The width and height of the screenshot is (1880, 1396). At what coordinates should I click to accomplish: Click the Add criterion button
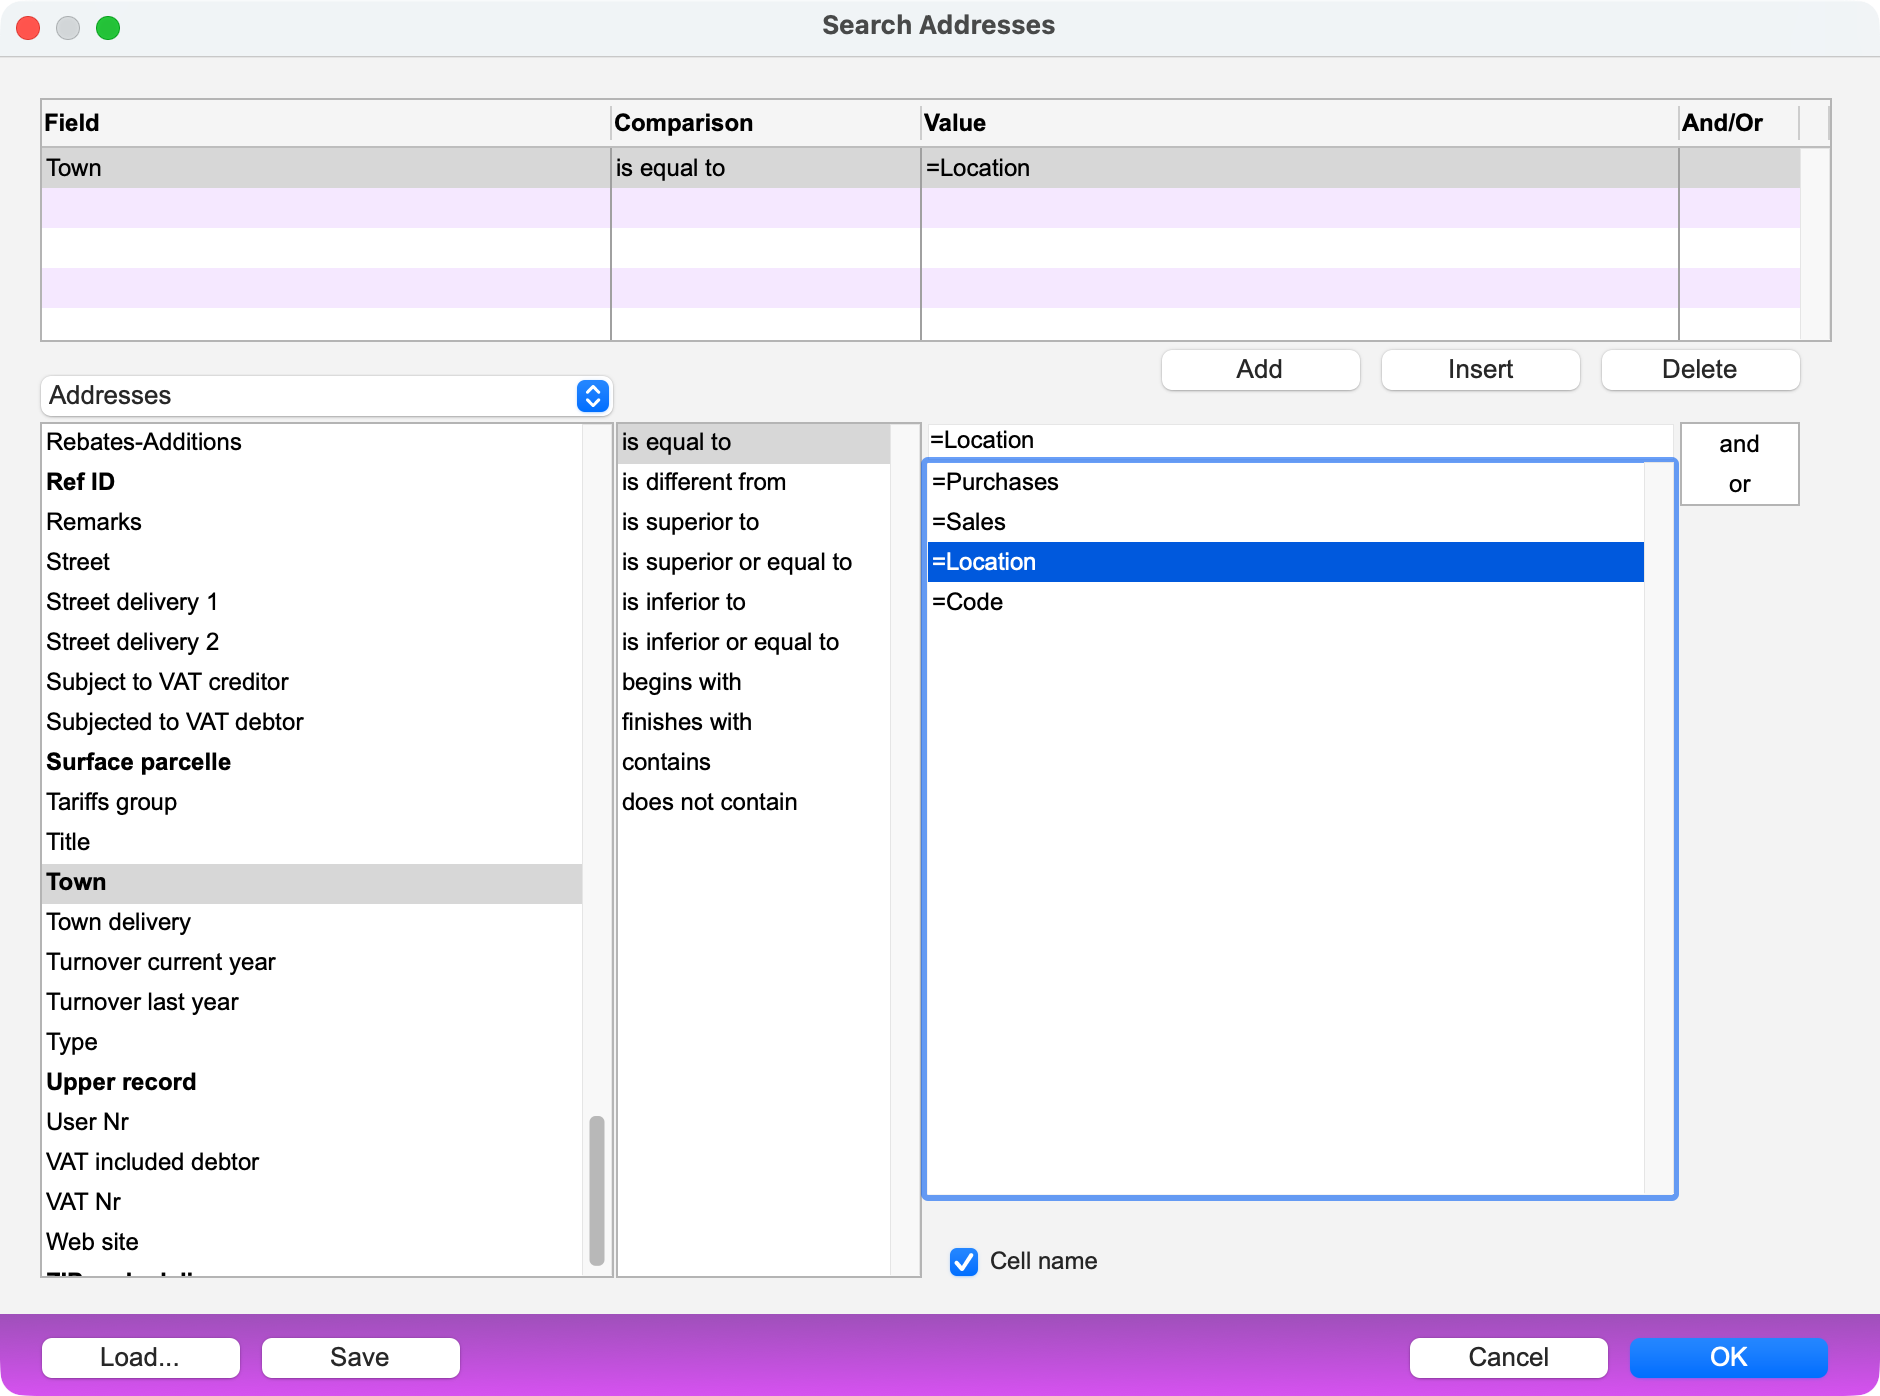[1260, 370]
